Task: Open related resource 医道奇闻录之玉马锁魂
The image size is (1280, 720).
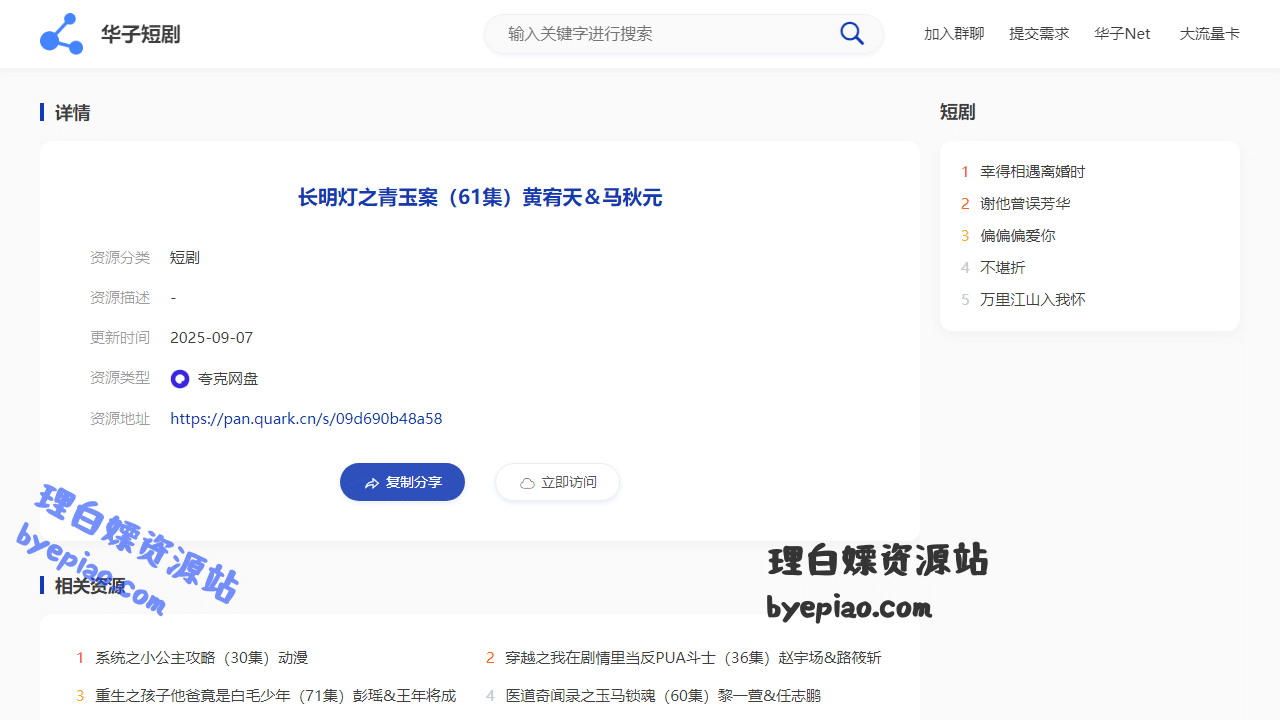Action: click(x=663, y=695)
